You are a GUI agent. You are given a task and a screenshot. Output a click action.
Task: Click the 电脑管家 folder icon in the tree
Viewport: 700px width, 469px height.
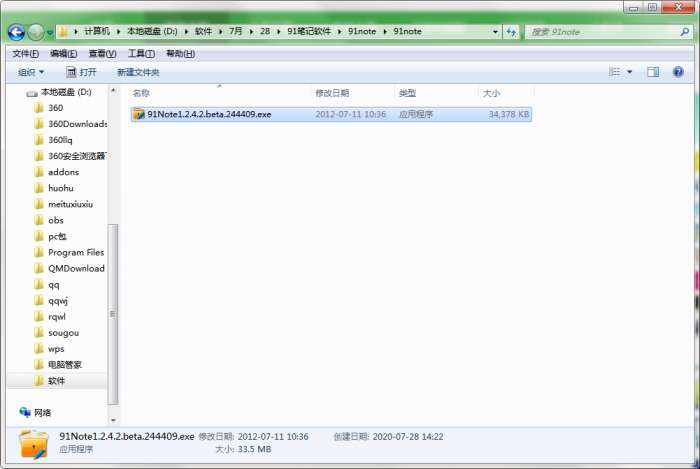pyautogui.click(x=39, y=365)
